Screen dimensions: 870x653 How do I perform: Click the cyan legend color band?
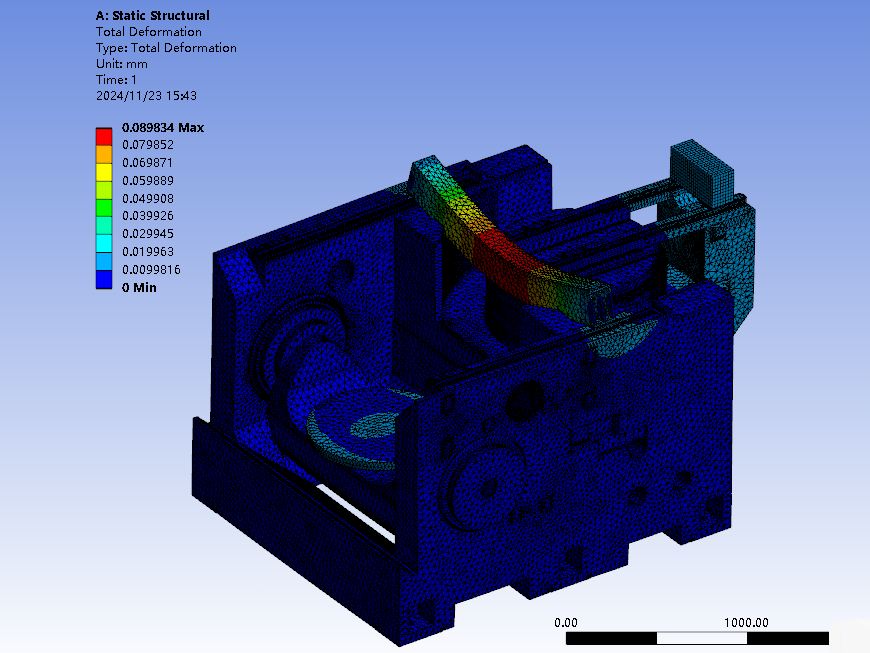pyautogui.click(x=104, y=243)
